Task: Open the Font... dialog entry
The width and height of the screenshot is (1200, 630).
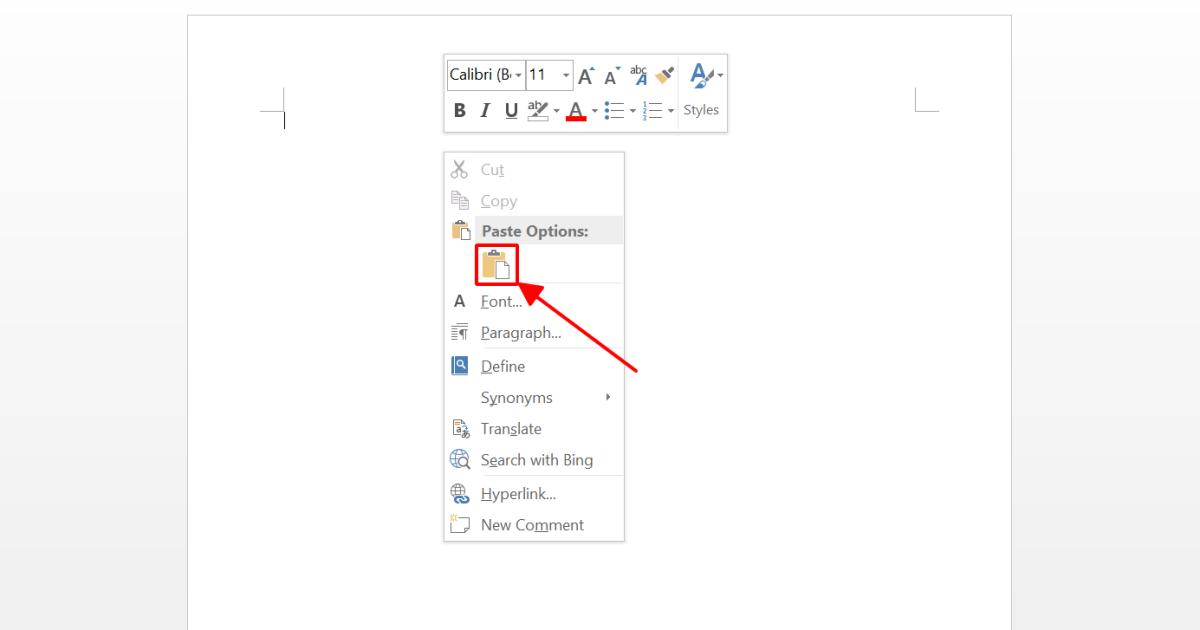Action: click(534, 301)
